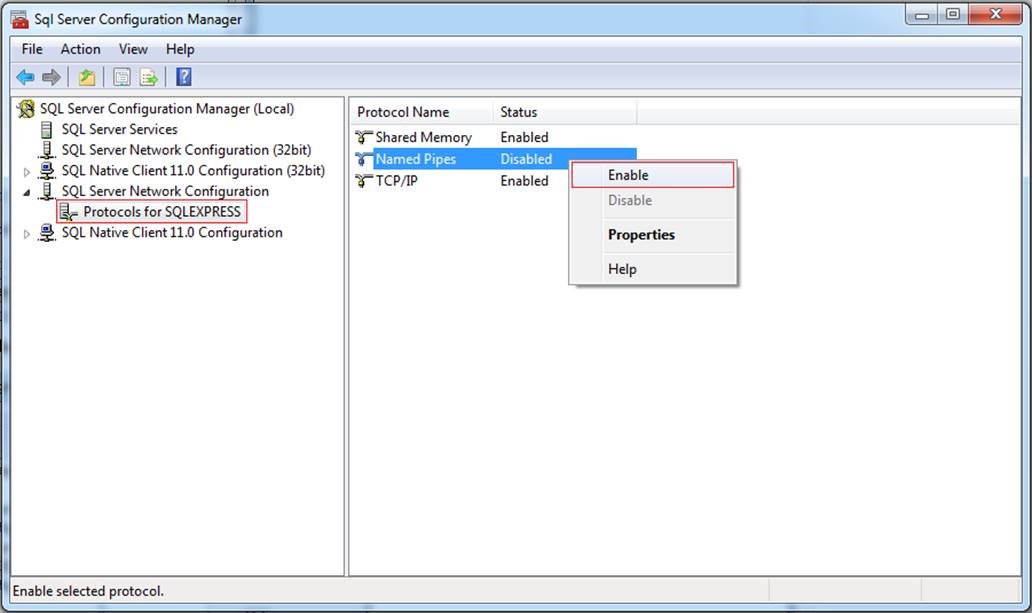Image resolution: width=1032 pixels, height=613 pixels.
Task: Select Protocols for SQLEXPRESS tree item
Action: pyautogui.click(x=162, y=212)
